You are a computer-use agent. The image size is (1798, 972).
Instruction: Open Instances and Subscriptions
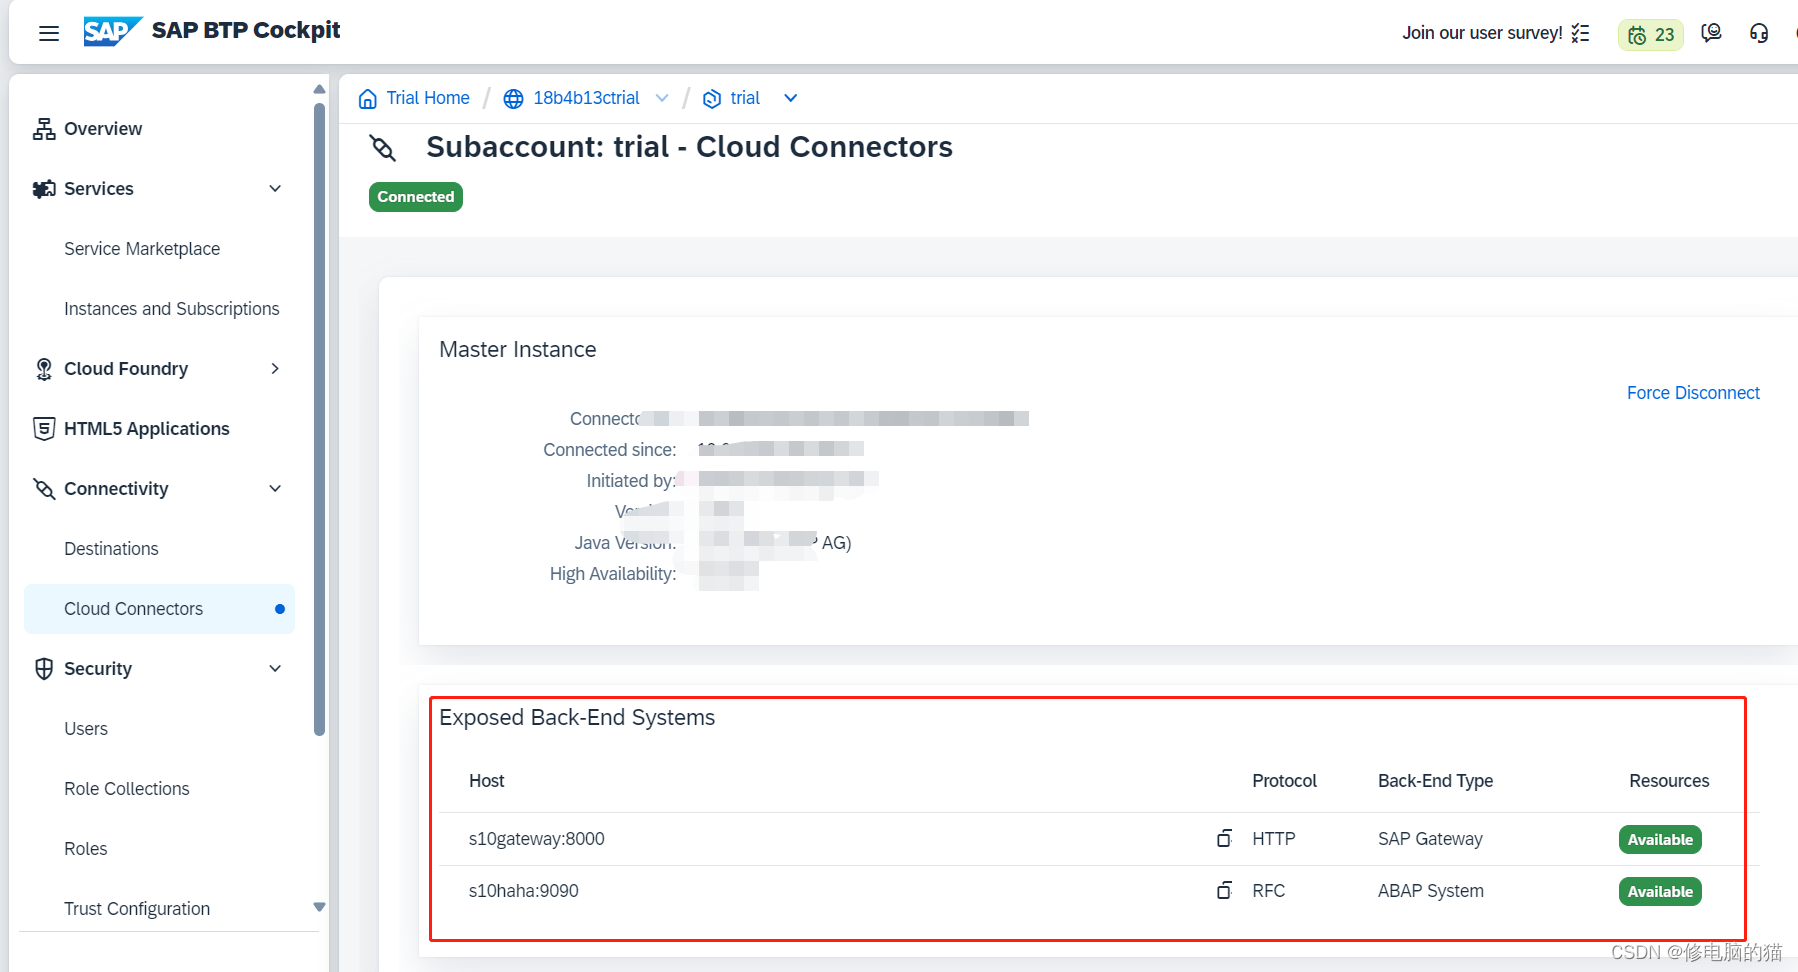(172, 309)
